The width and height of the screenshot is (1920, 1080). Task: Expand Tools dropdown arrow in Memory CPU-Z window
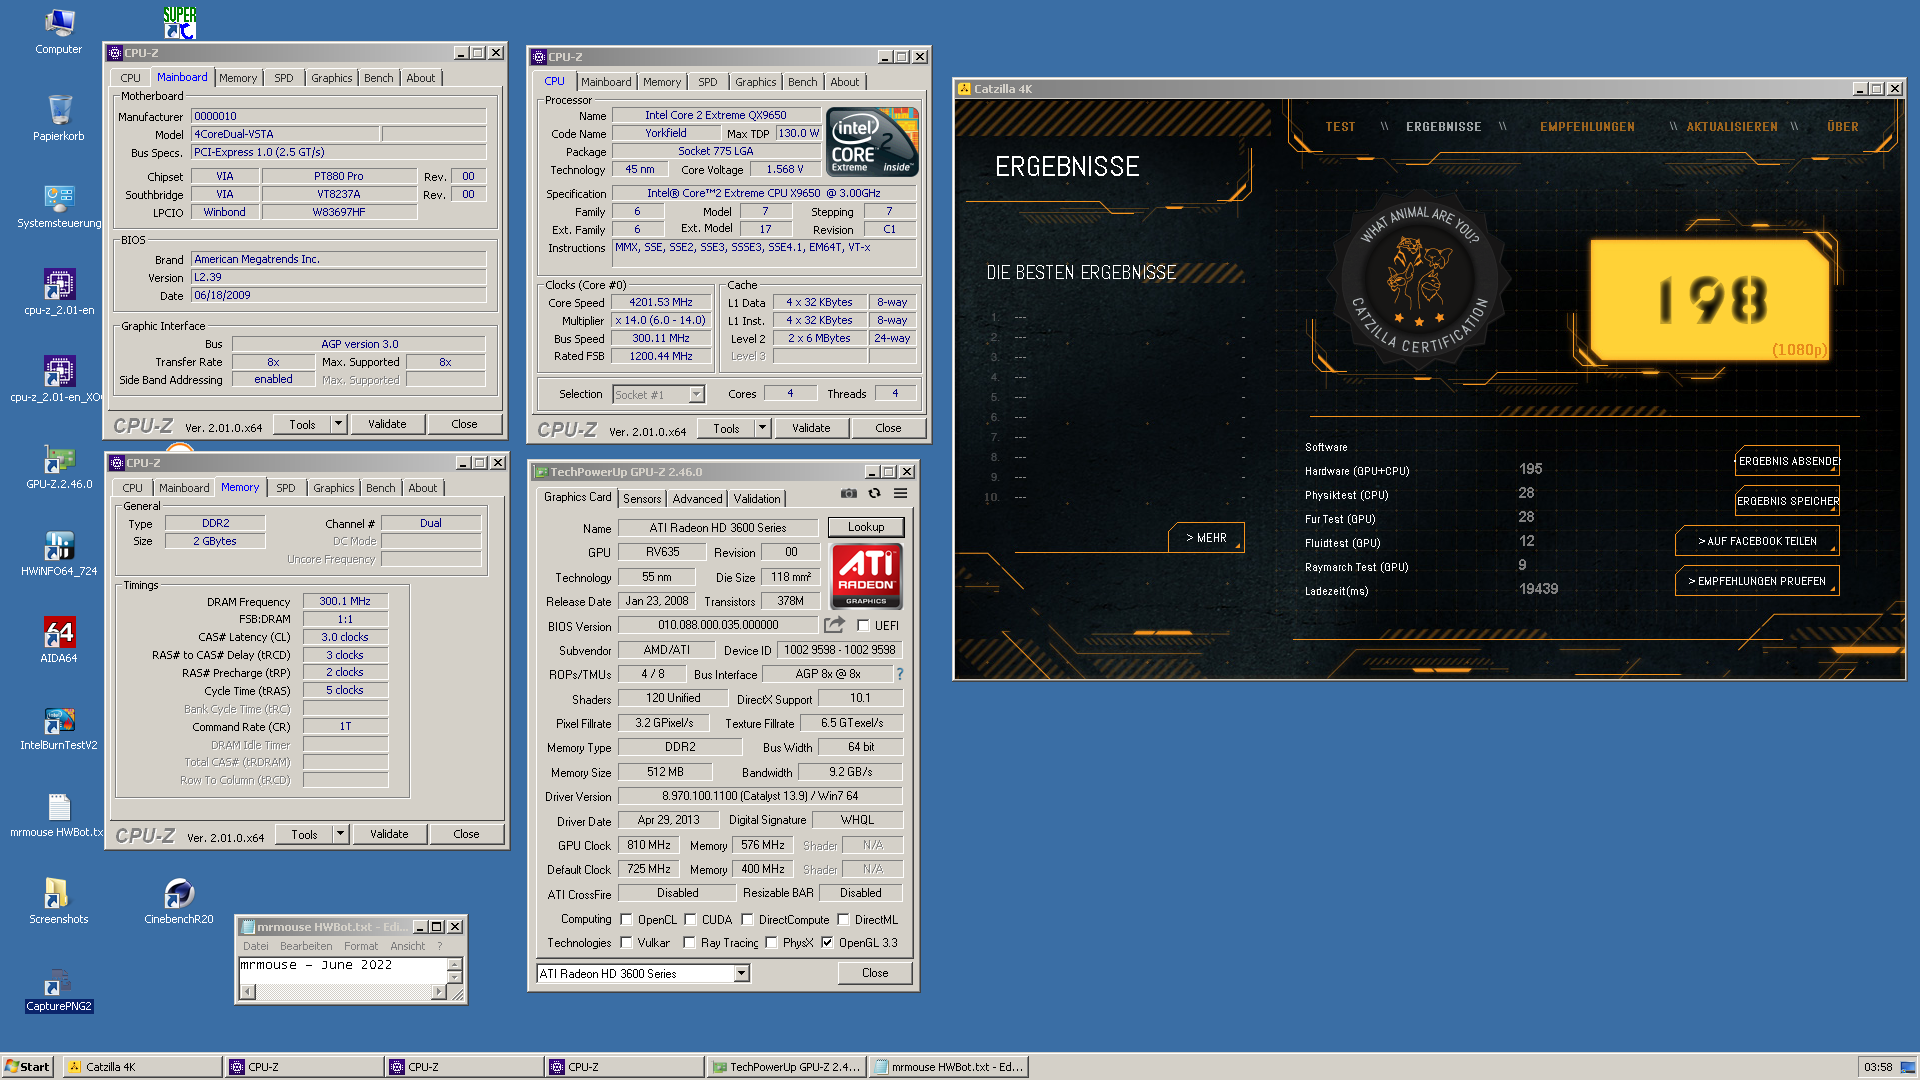click(x=340, y=834)
